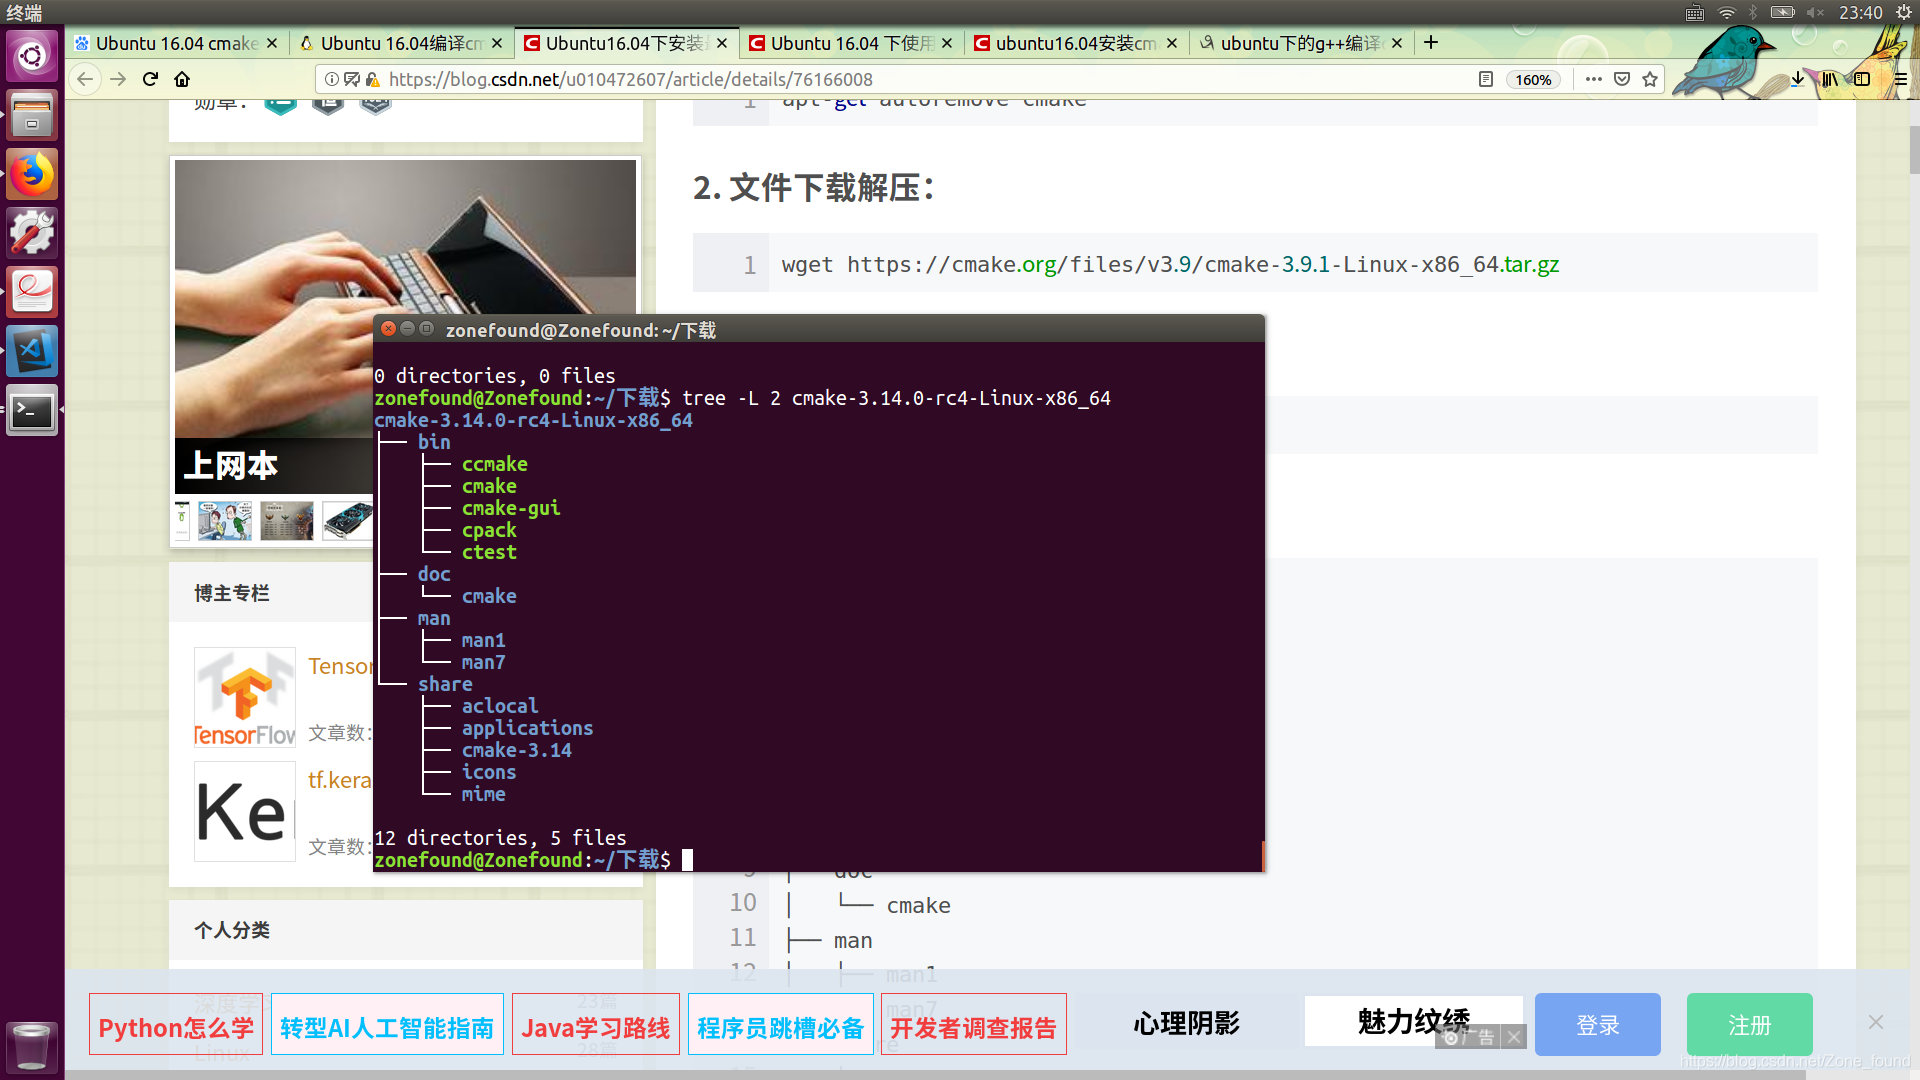Click the forward navigation arrow
The width and height of the screenshot is (1920, 1080).
click(x=118, y=79)
